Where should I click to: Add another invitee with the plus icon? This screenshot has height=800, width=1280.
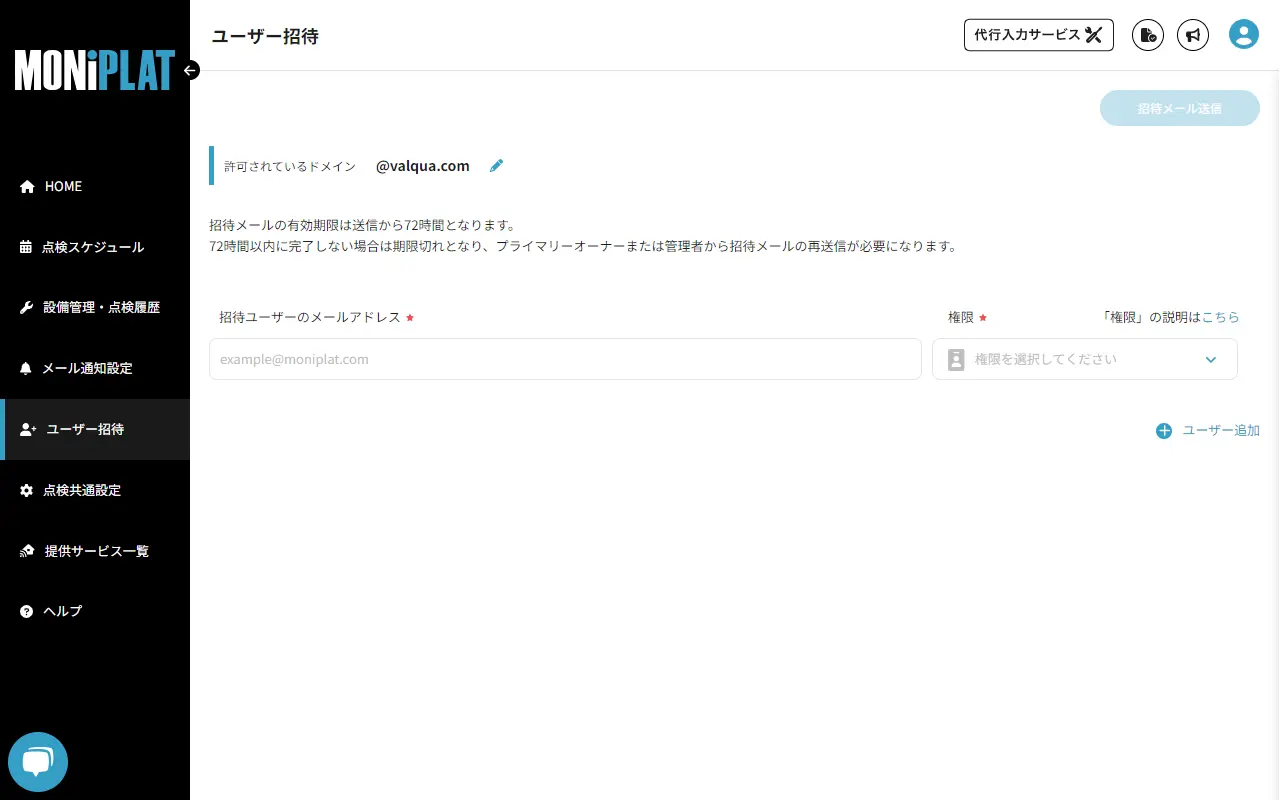1163,430
